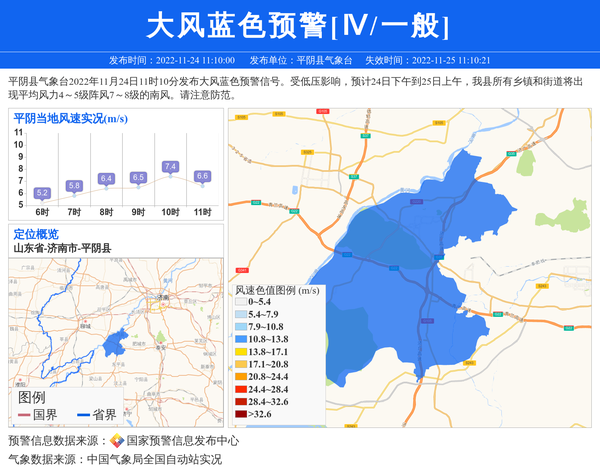Click the 7.4 wind speed marker at 10时
Viewport: 600px width, 471px height.
pyautogui.click(x=170, y=167)
